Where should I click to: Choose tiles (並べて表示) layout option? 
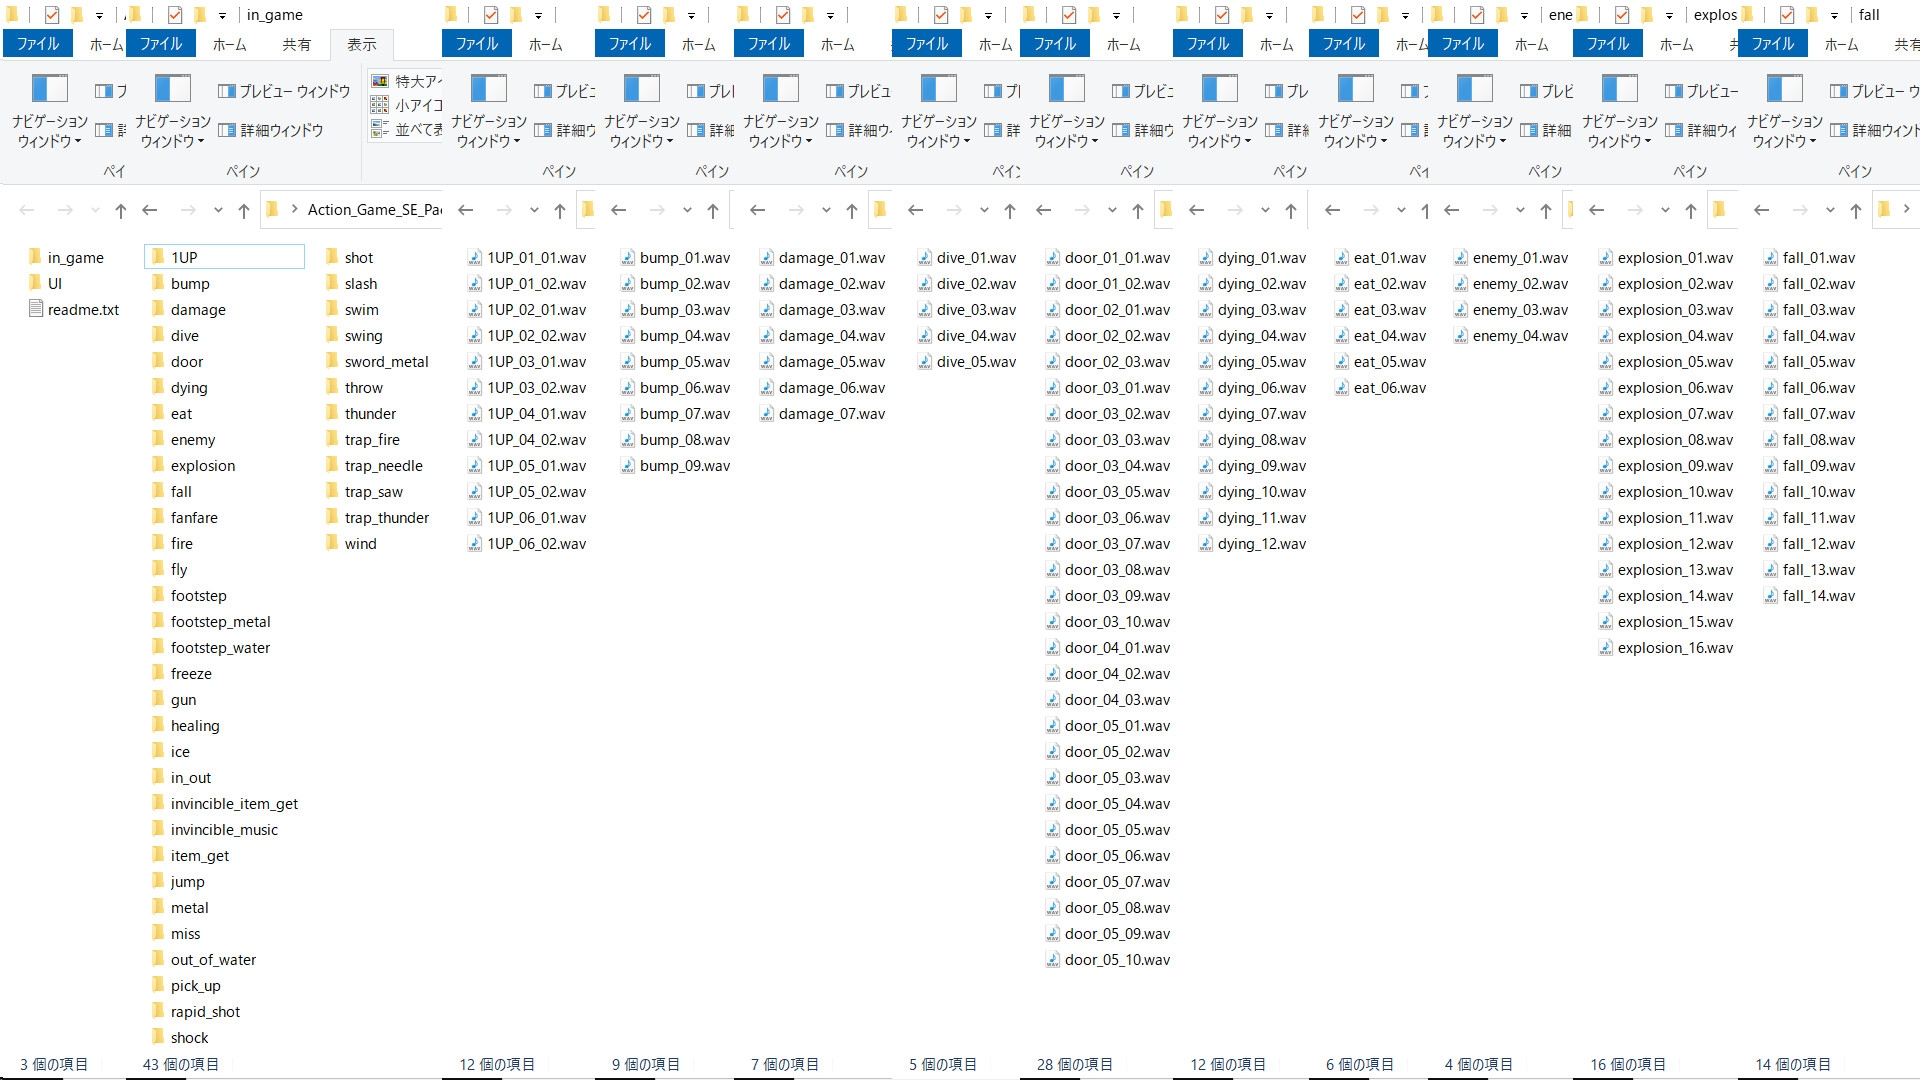pyautogui.click(x=406, y=129)
